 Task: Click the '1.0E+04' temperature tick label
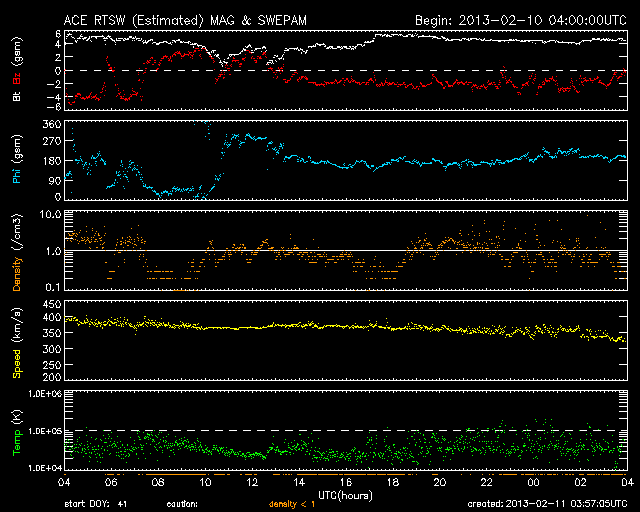point(45,468)
